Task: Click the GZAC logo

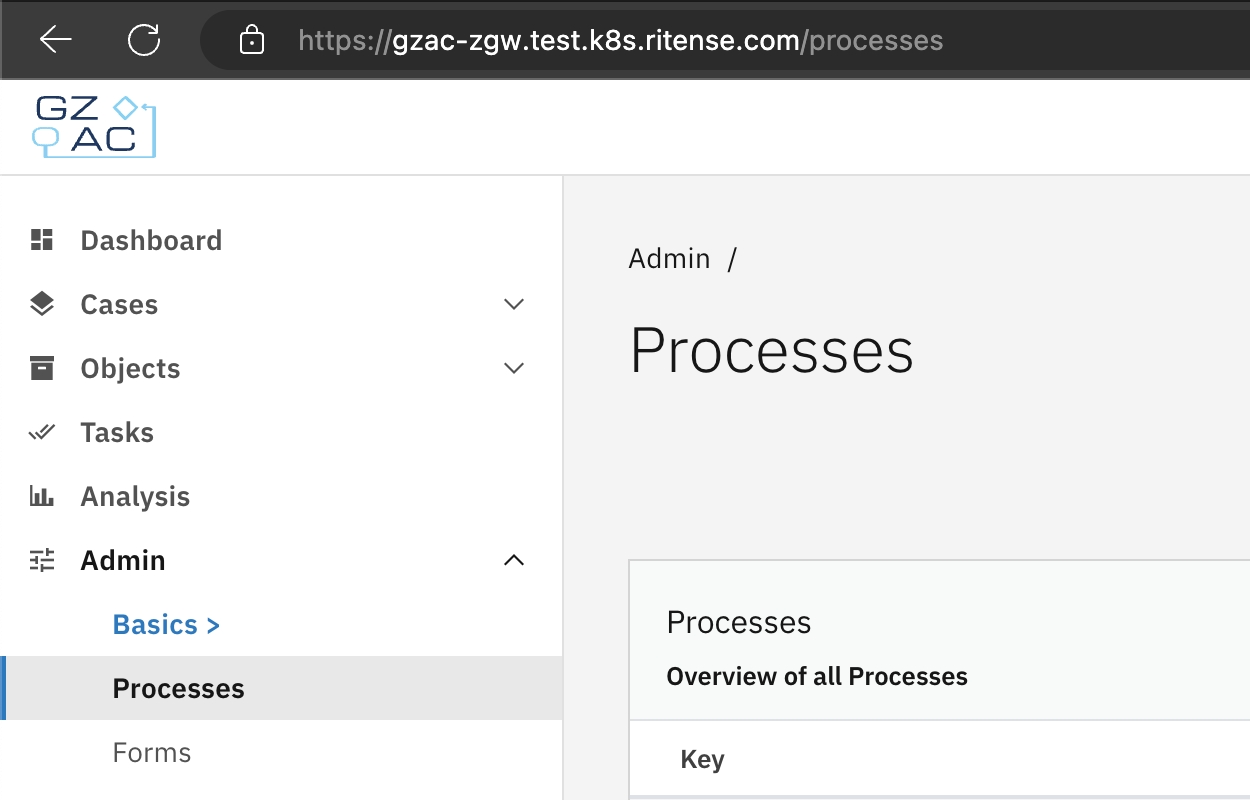Action: pyautogui.click(x=94, y=127)
